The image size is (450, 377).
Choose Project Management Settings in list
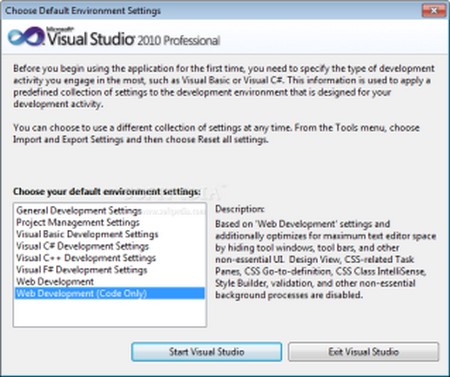coord(78,222)
